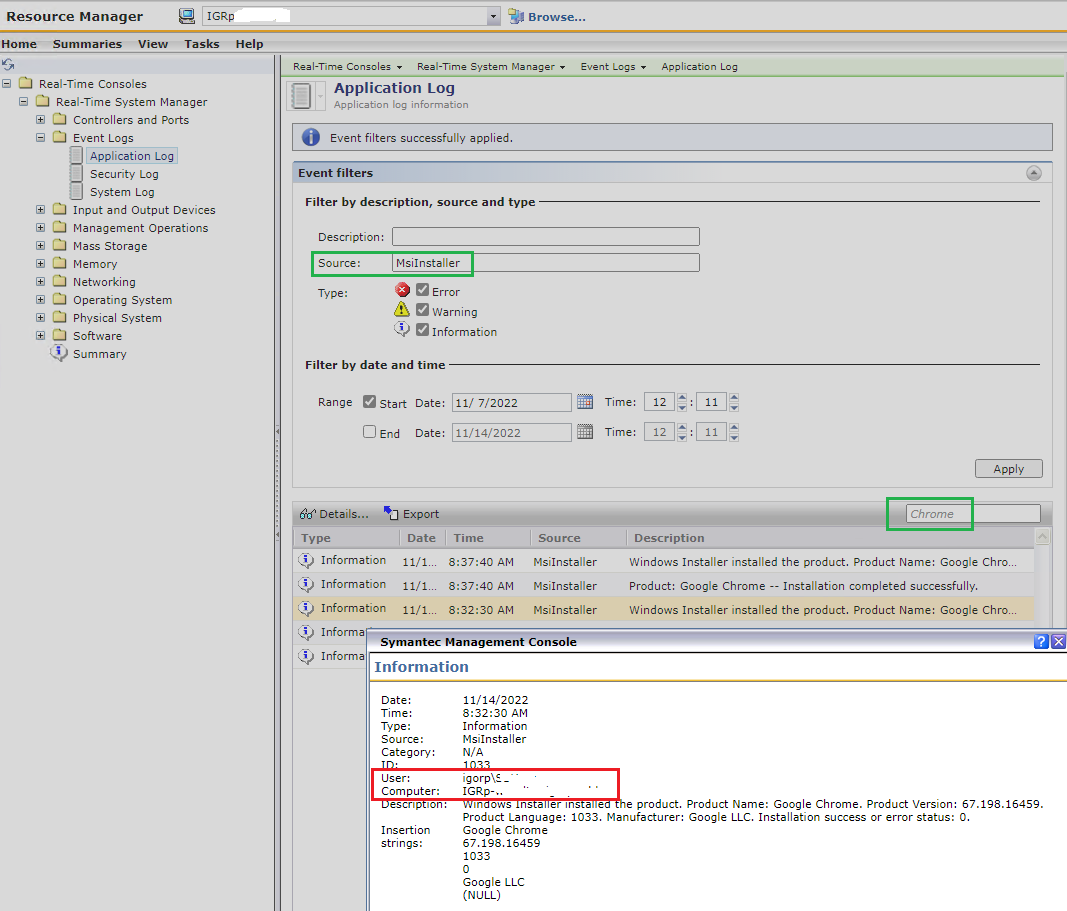This screenshot has width=1067, height=911.
Task: Enable the End date range checkbox
Action: 369,431
